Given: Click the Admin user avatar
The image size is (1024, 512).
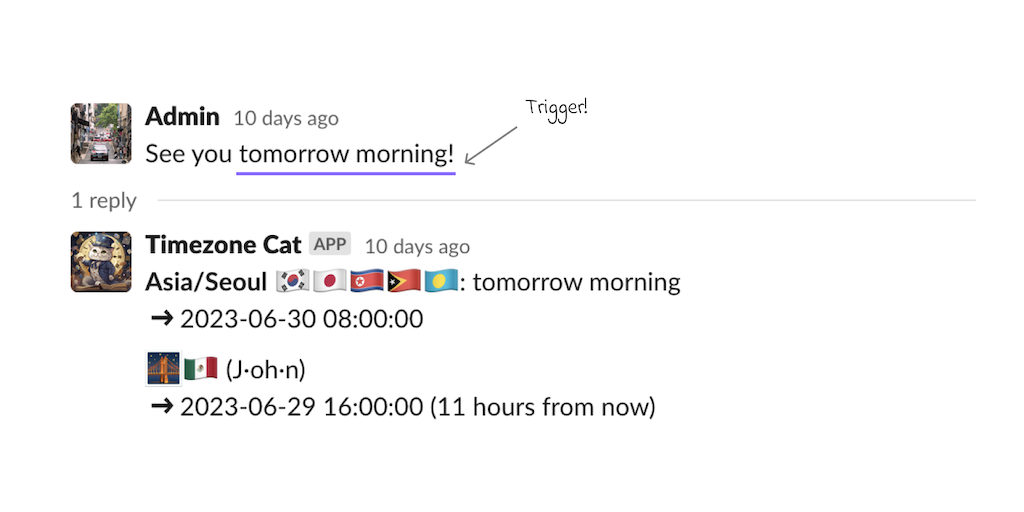Looking at the screenshot, I should point(101,133).
